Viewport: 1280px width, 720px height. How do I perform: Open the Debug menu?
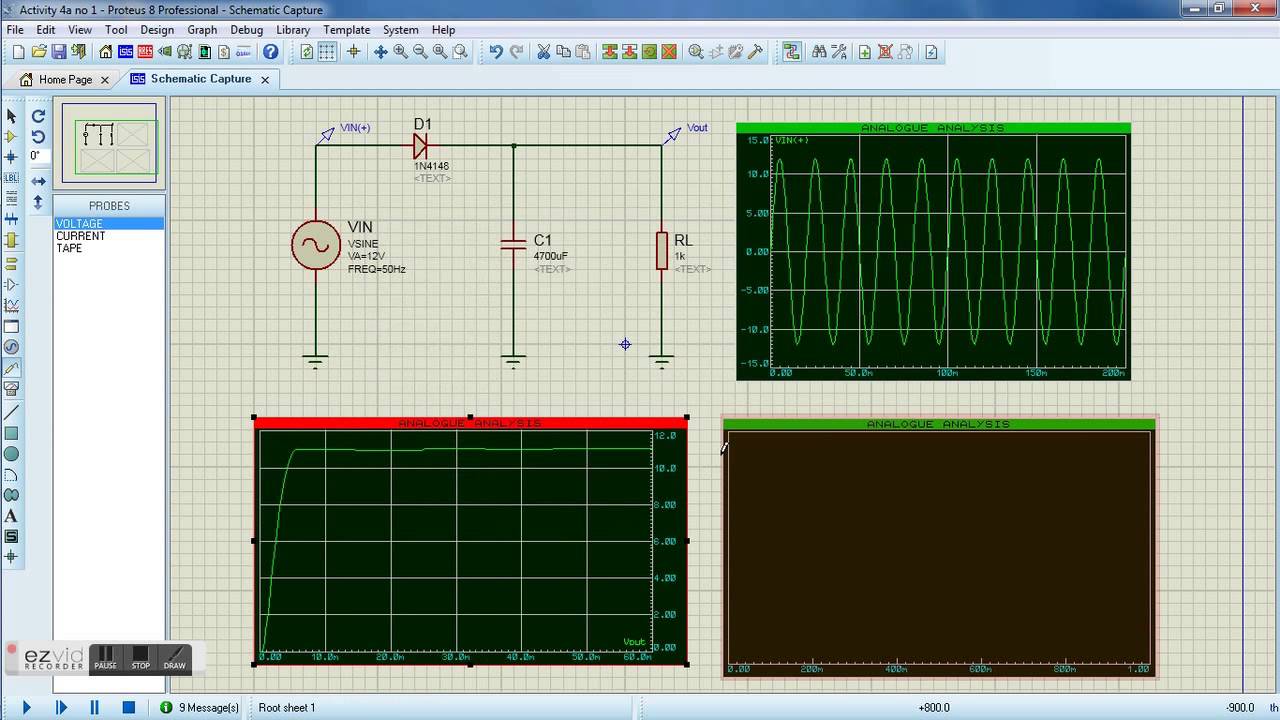click(246, 29)
